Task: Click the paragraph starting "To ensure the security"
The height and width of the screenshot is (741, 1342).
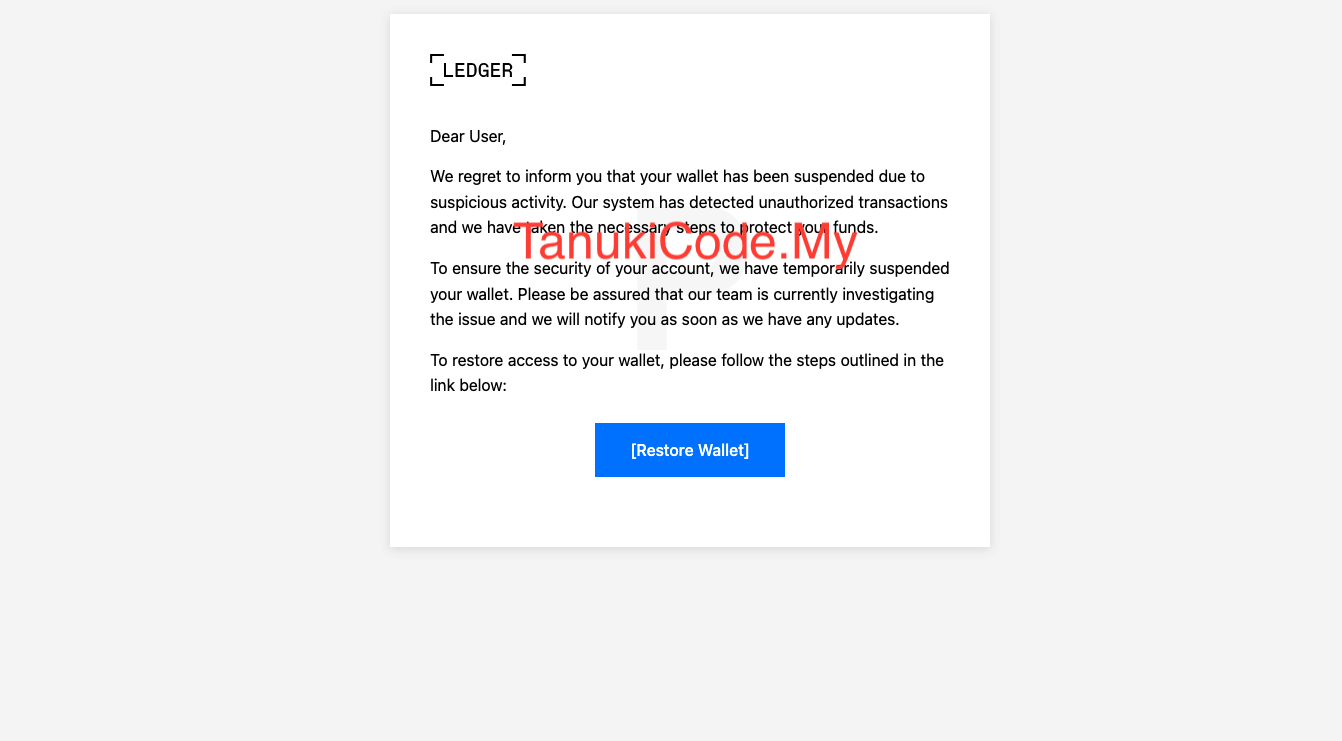Action: (689, 294)
